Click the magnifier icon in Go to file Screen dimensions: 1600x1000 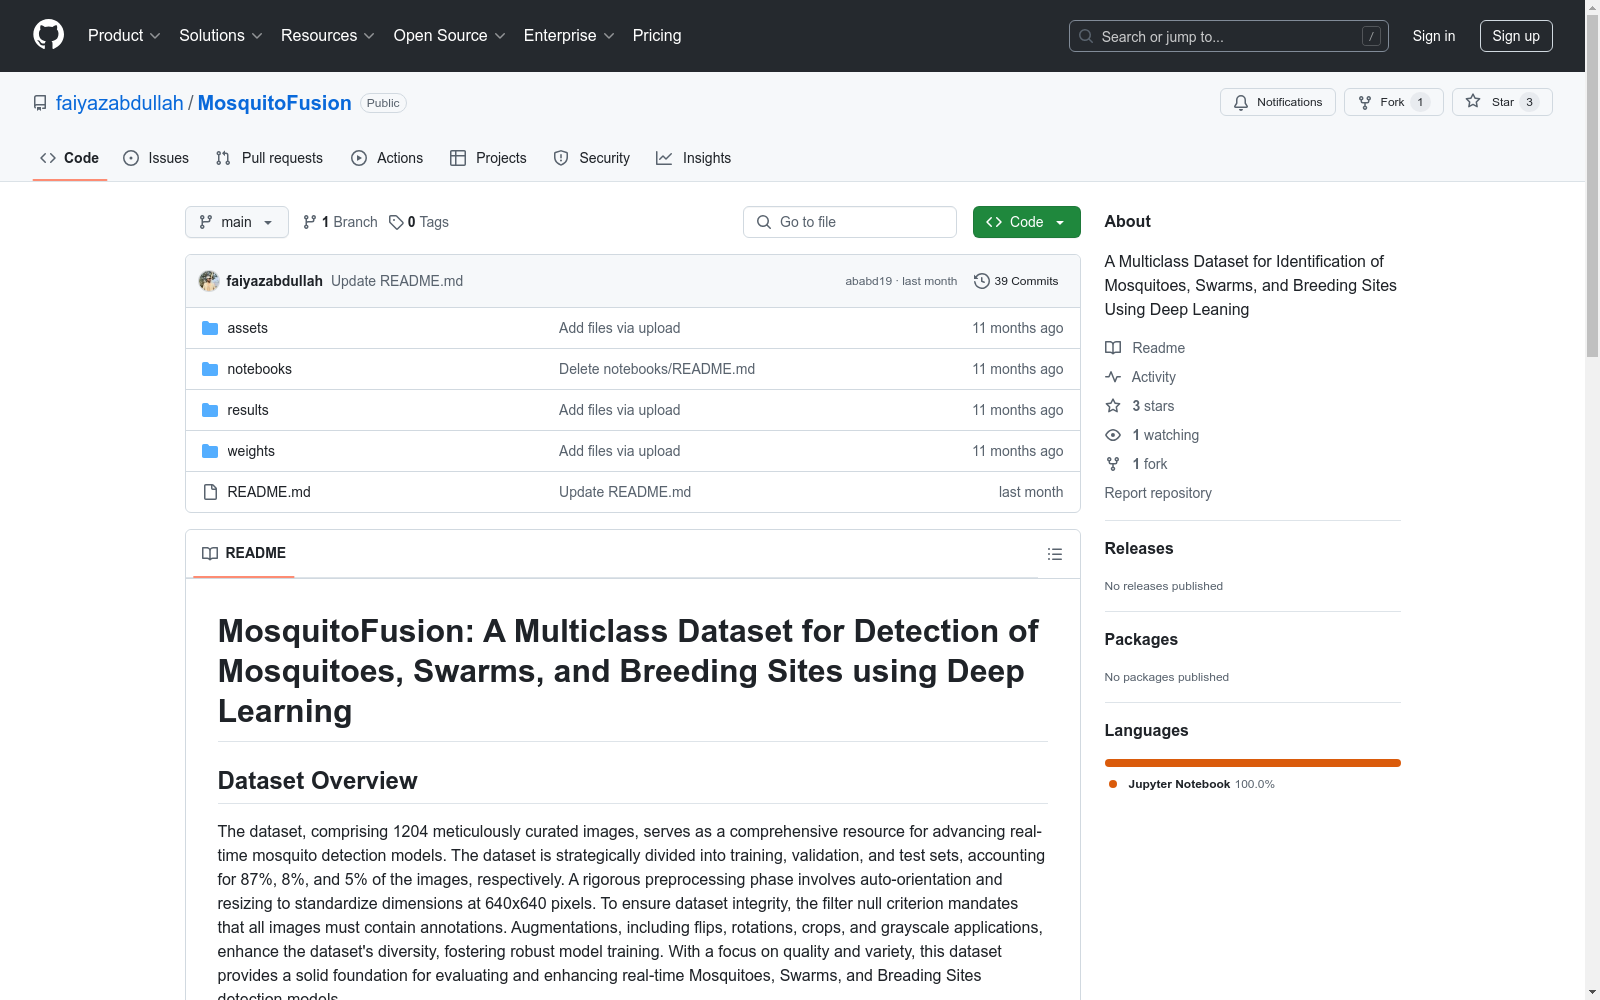click(x=764, y=222)
